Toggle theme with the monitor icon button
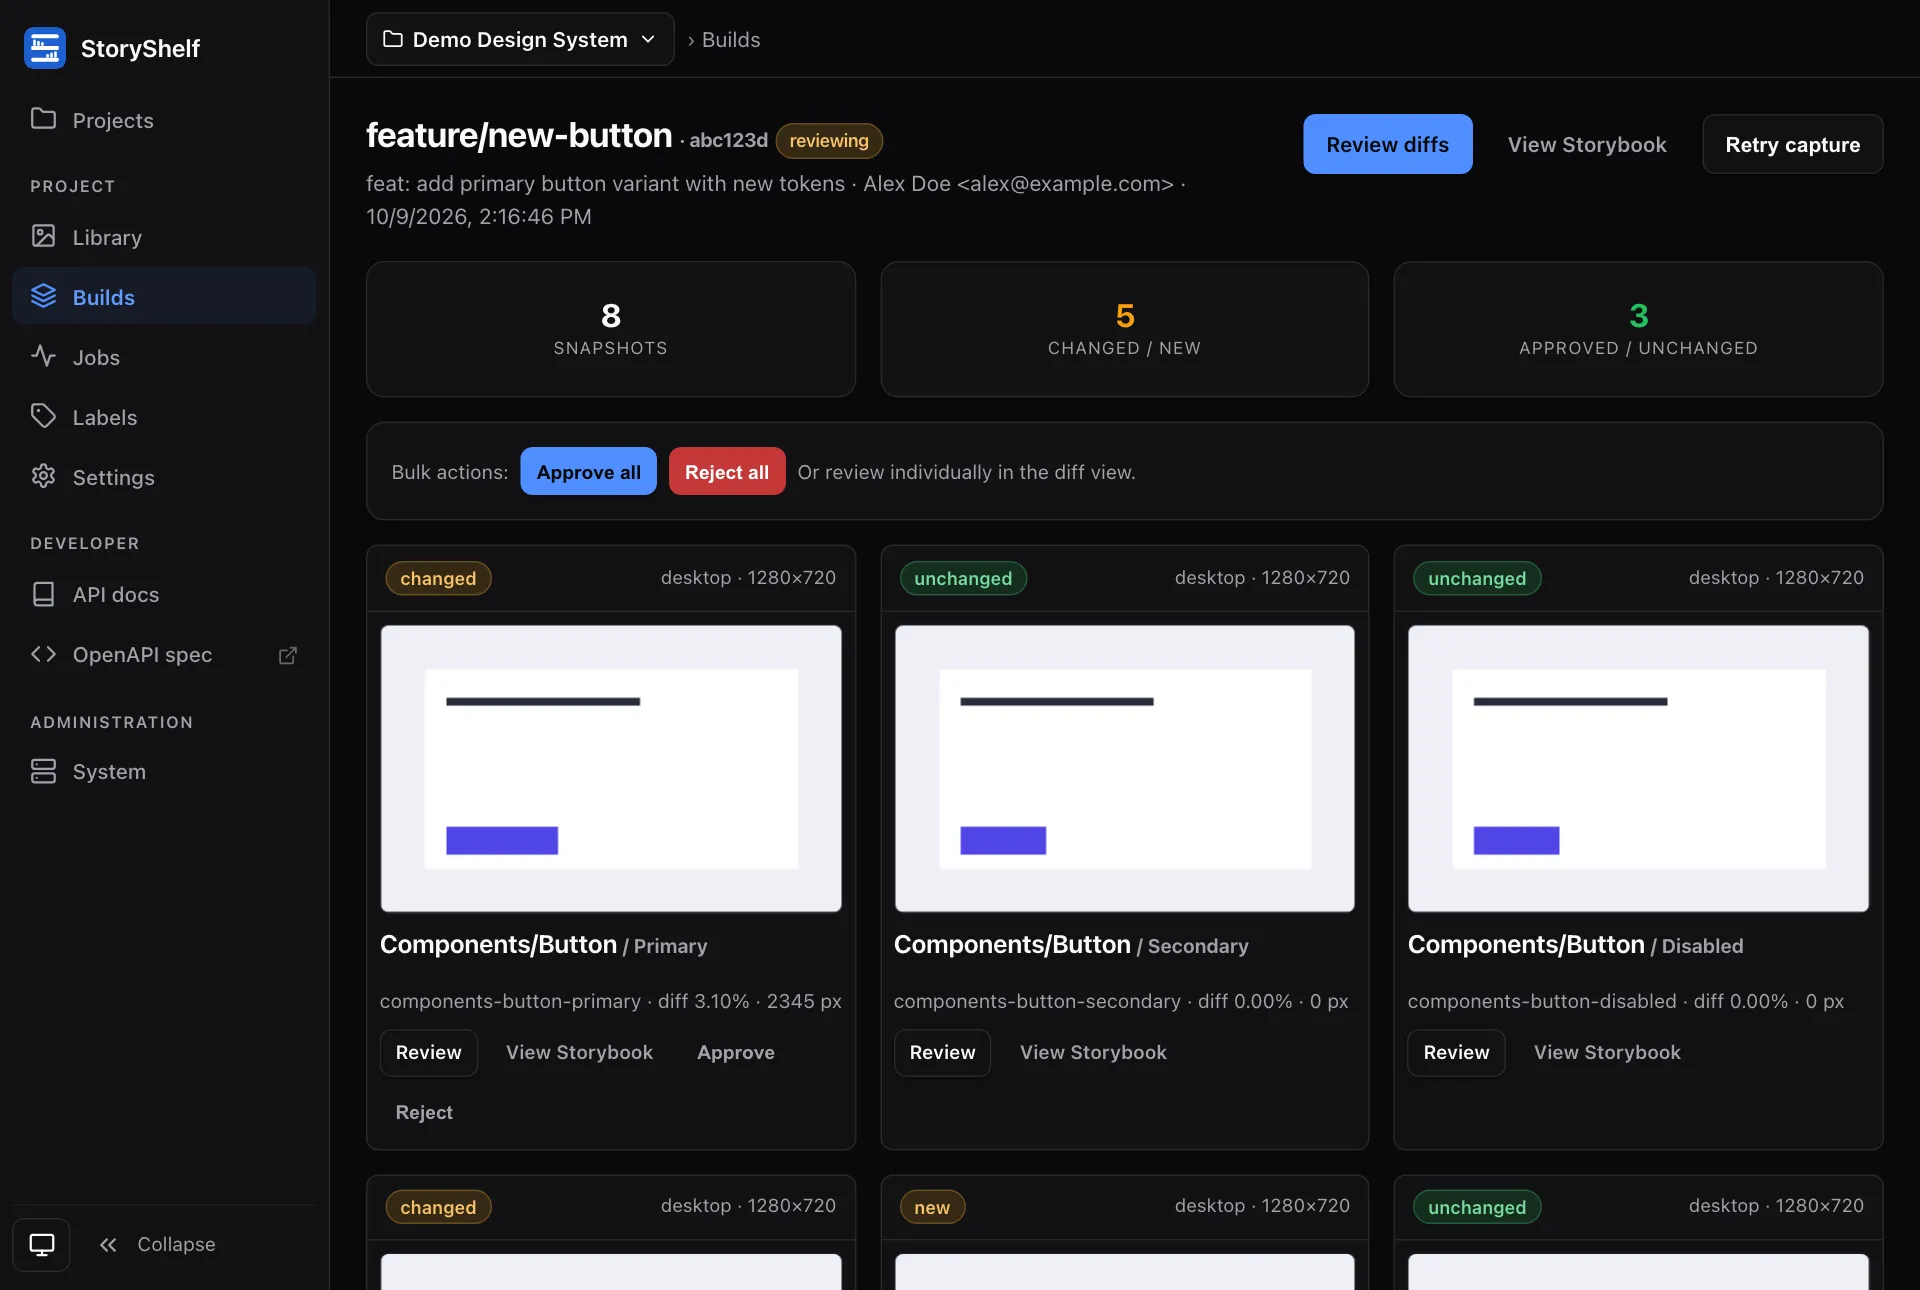Viewport: 1920px width, 1290px height. click(x=41, y=1244)
